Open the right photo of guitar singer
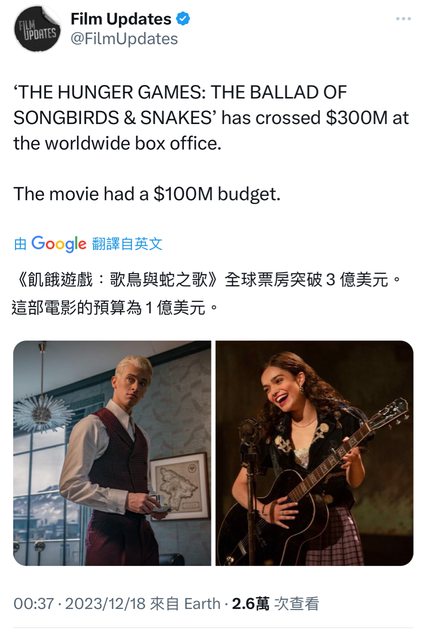 pyautogui.click(x=314, y=453)
